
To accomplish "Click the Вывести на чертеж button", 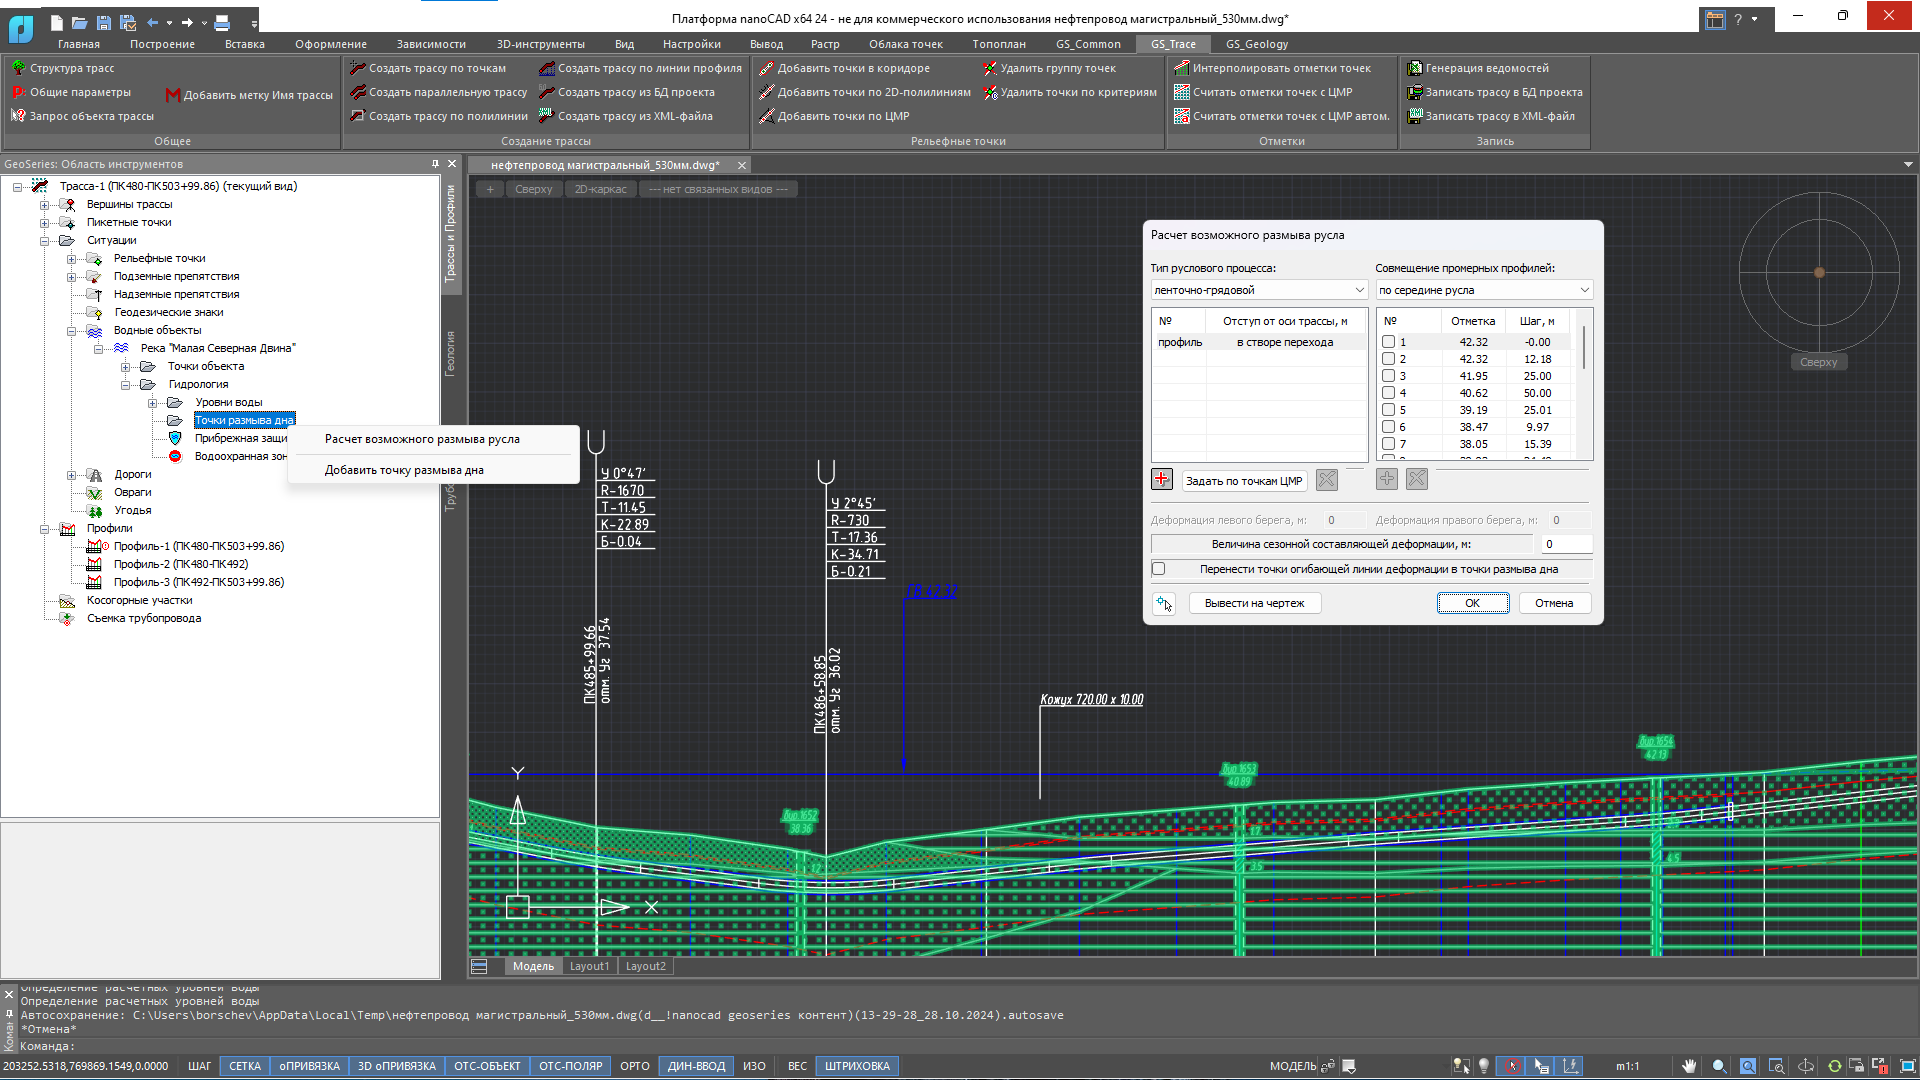I will [1254, 603].
